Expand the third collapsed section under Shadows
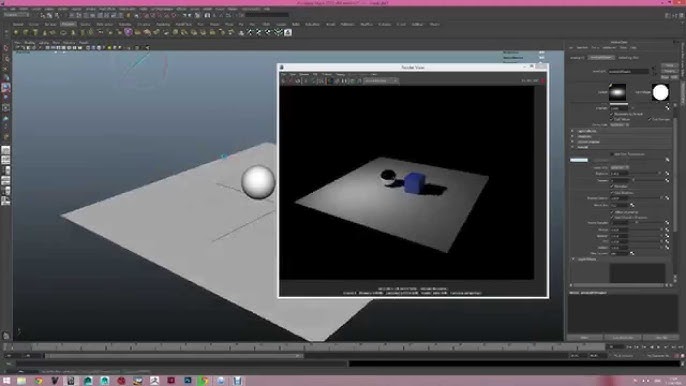The image size is (686, 386). (x=573, y=141)
